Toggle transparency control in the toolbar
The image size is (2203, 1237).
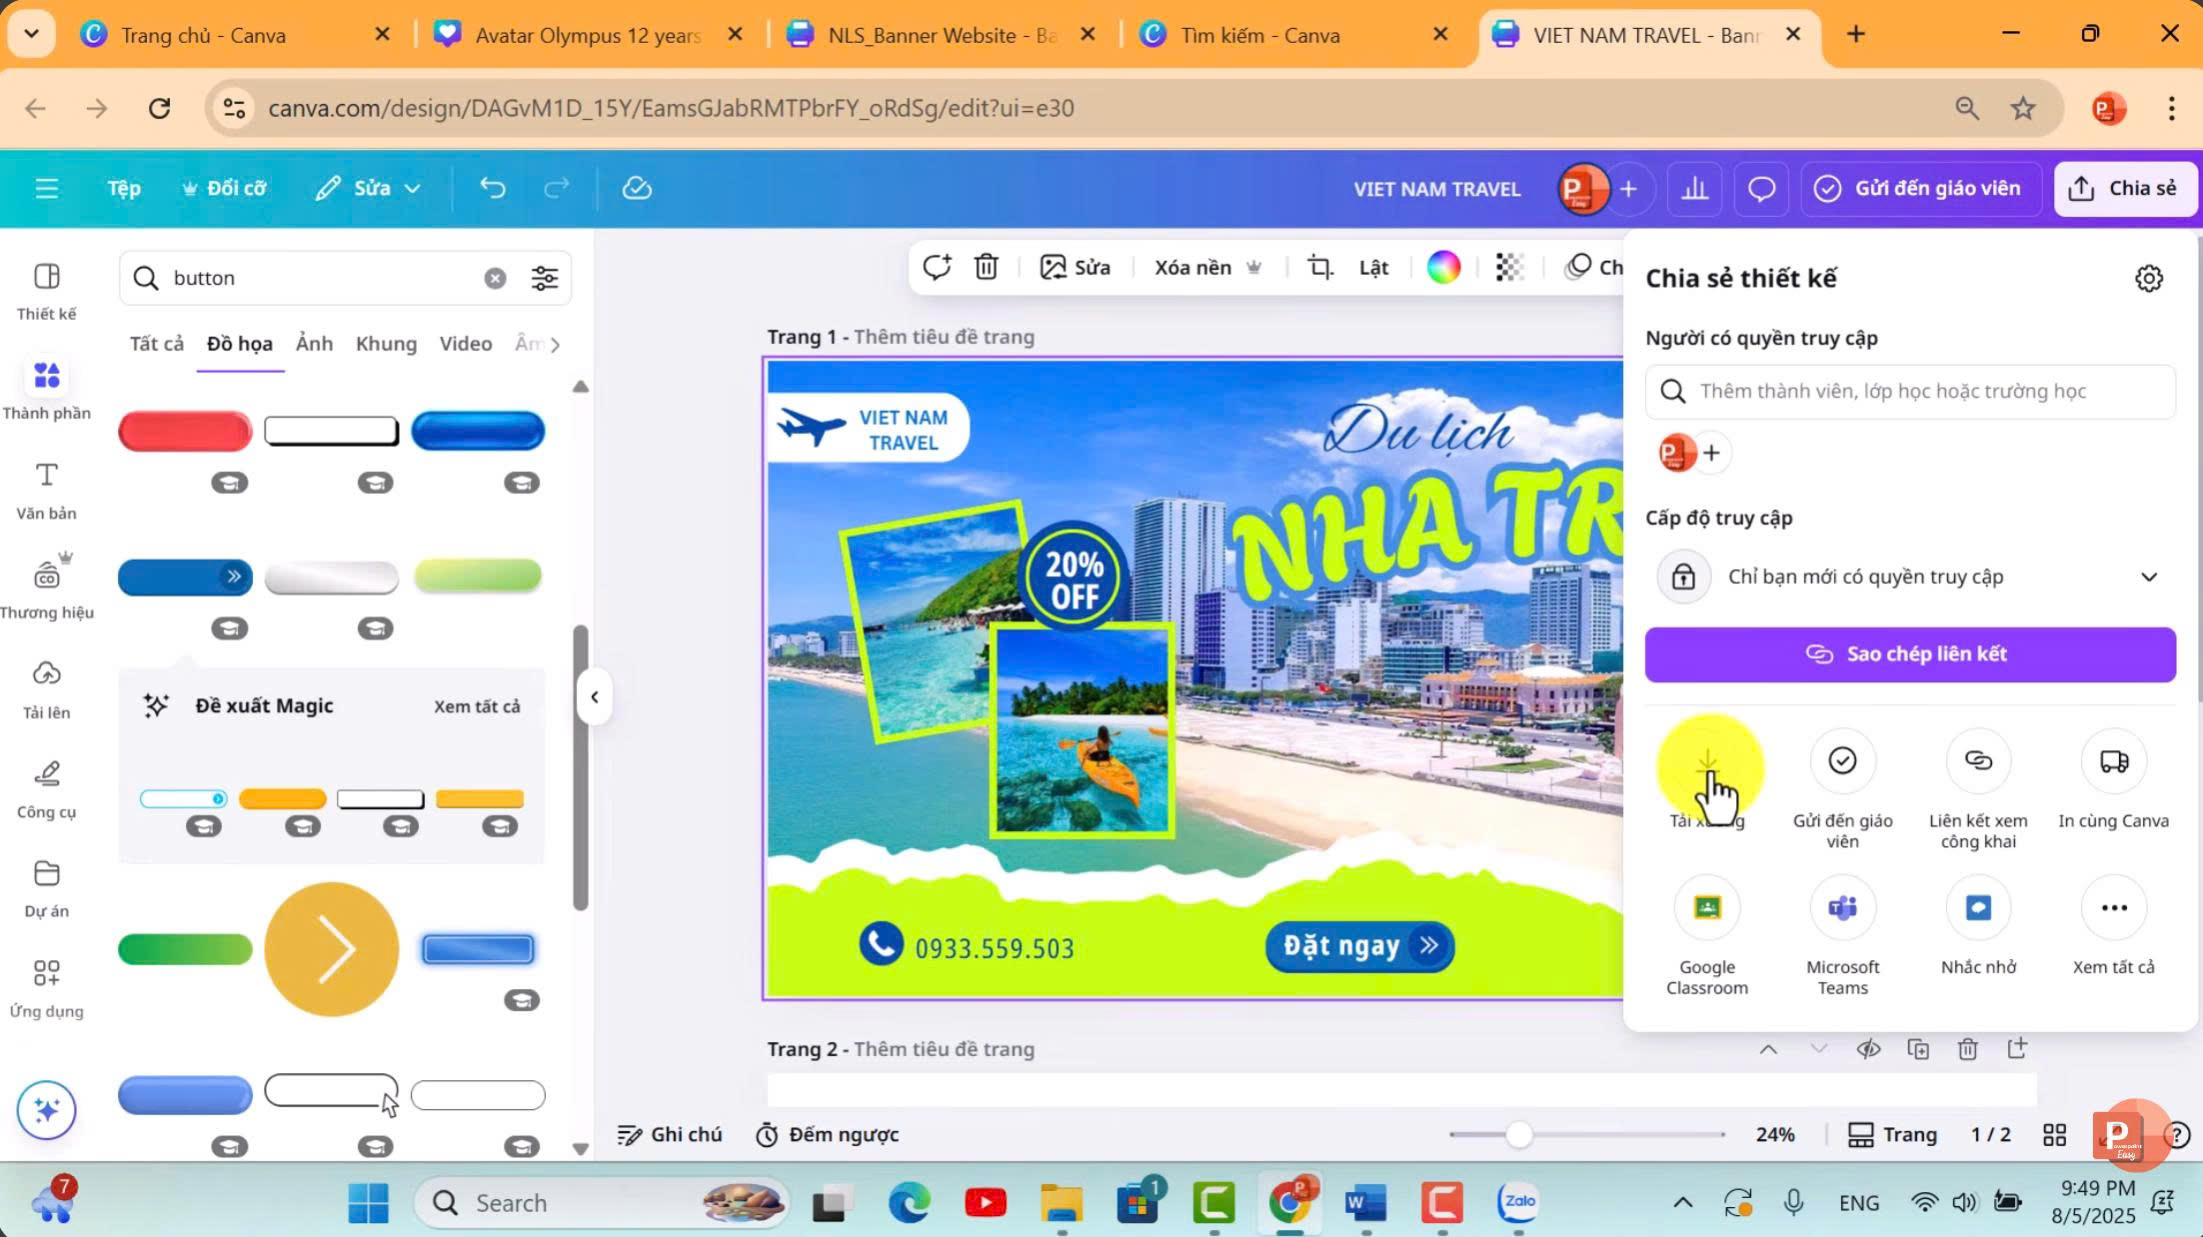click(x=1509, y=267)
